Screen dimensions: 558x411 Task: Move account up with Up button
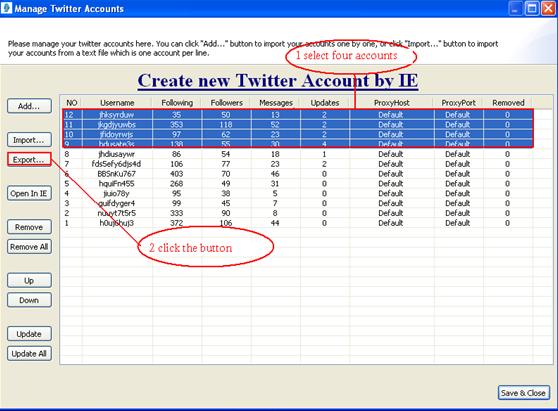[29, 280]
